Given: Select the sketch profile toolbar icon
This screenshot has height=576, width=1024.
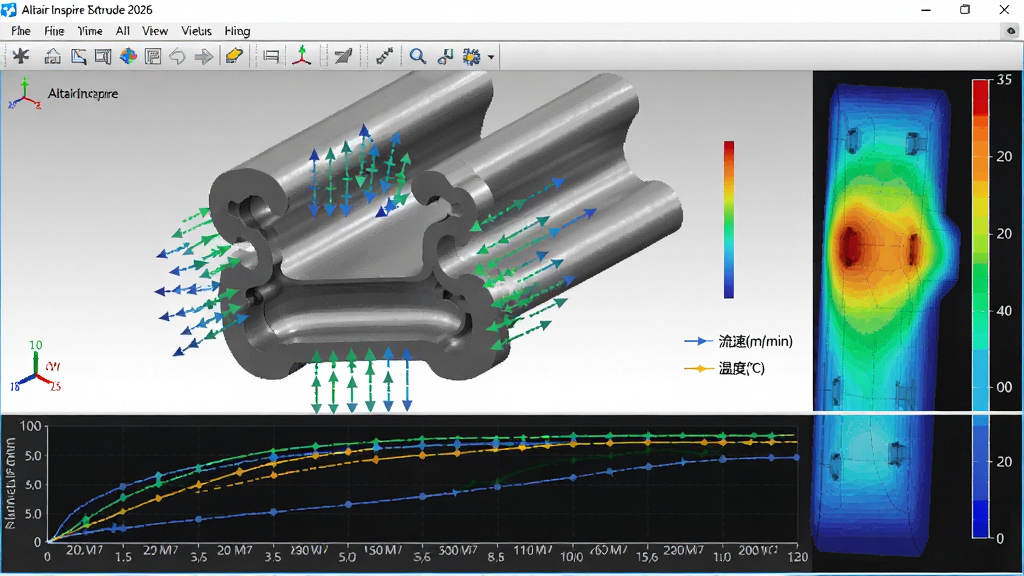Looking at the screenshot, I should (x=78, y=57).
